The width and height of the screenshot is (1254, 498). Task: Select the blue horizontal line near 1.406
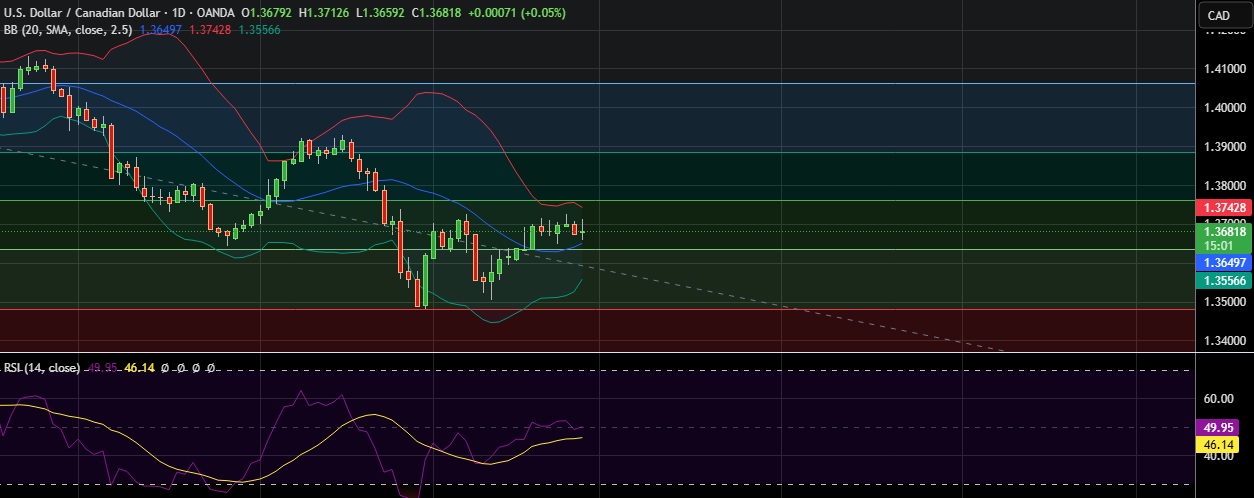597,84
